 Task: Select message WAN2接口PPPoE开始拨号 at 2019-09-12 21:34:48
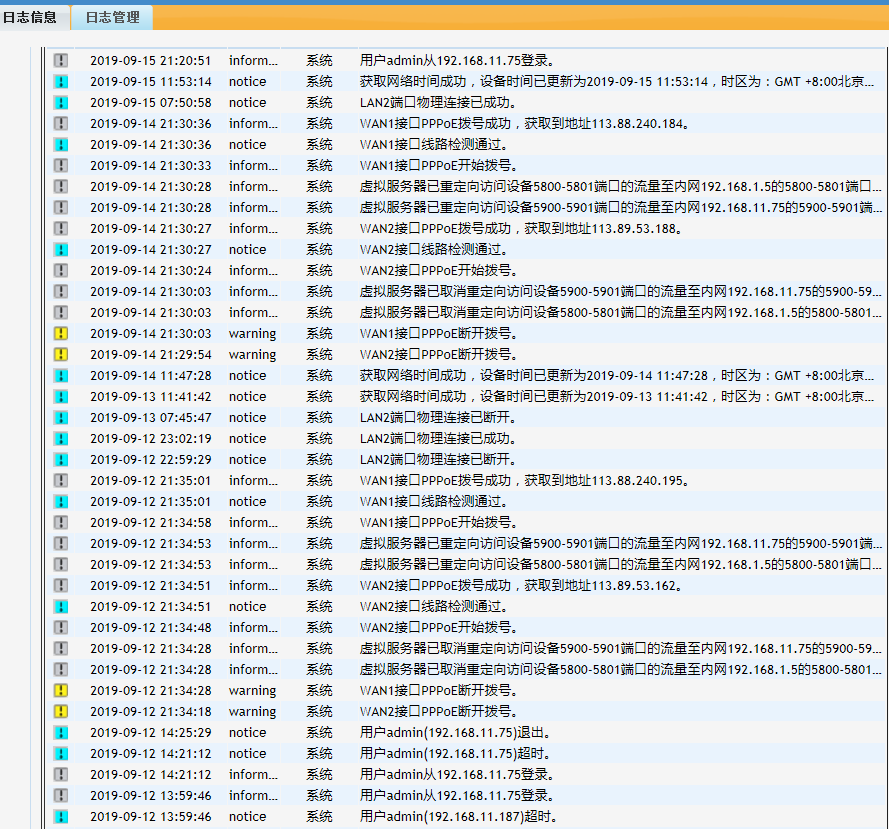(x=438, y=628)
